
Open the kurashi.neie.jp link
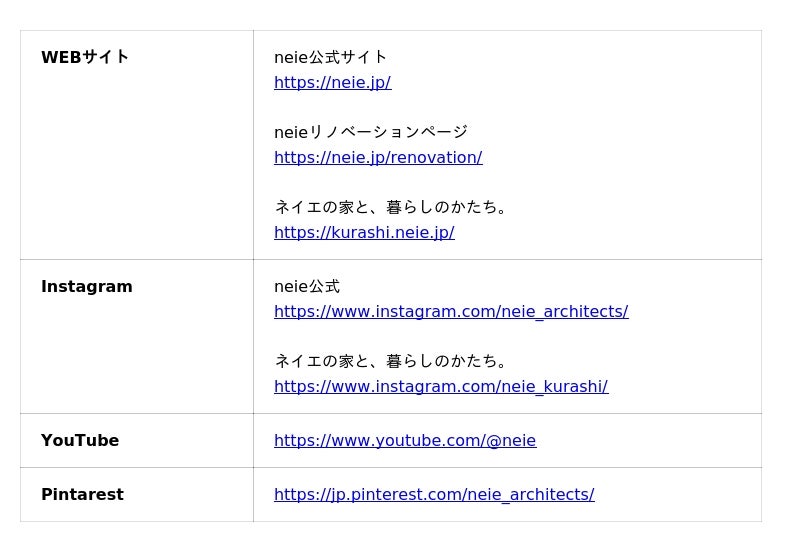coord(364,233)
